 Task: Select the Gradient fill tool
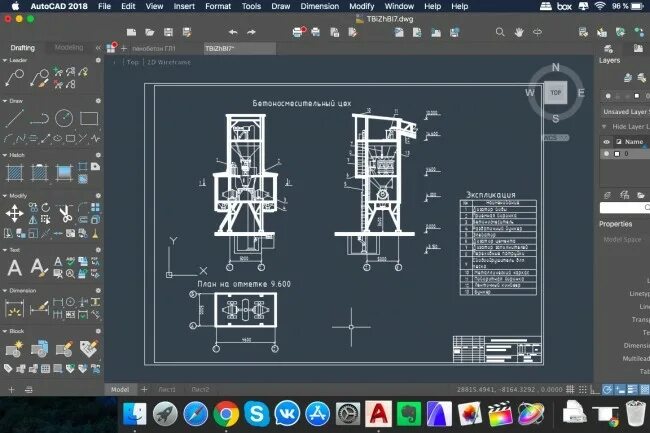[64, 173]
